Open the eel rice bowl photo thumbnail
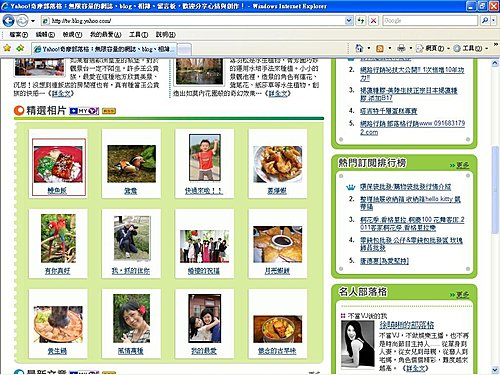 click(58, 164)
